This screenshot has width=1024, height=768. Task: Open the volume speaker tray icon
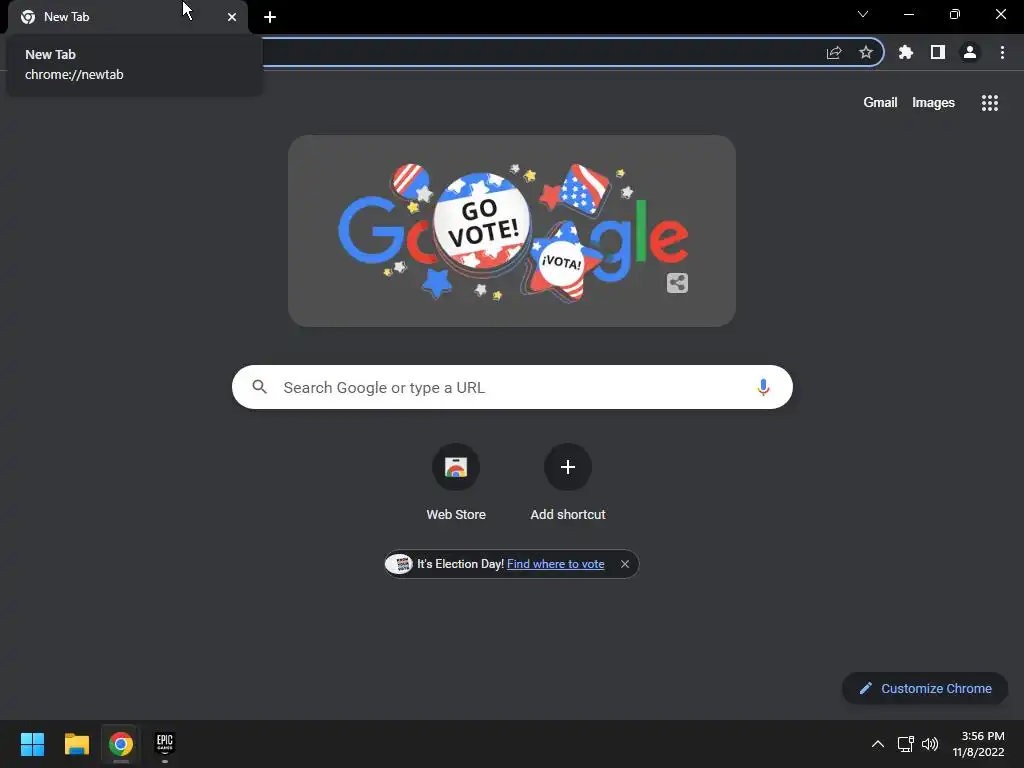[930, 744]
